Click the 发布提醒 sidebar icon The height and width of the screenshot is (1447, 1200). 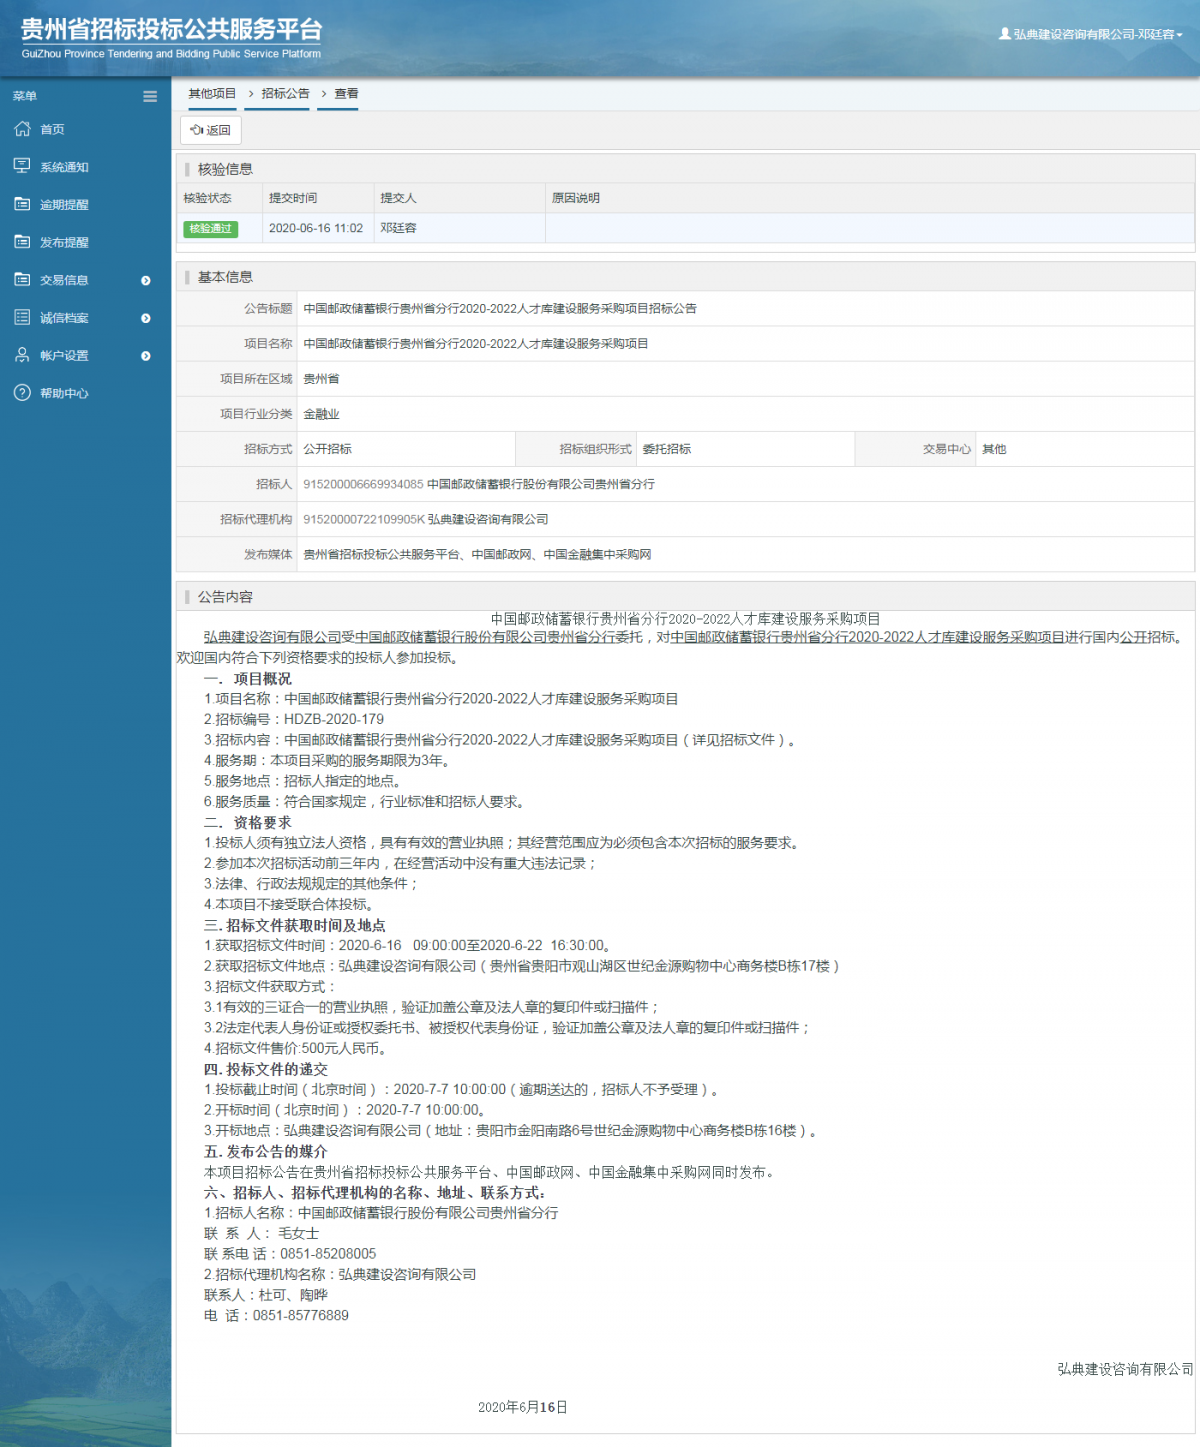22,242
